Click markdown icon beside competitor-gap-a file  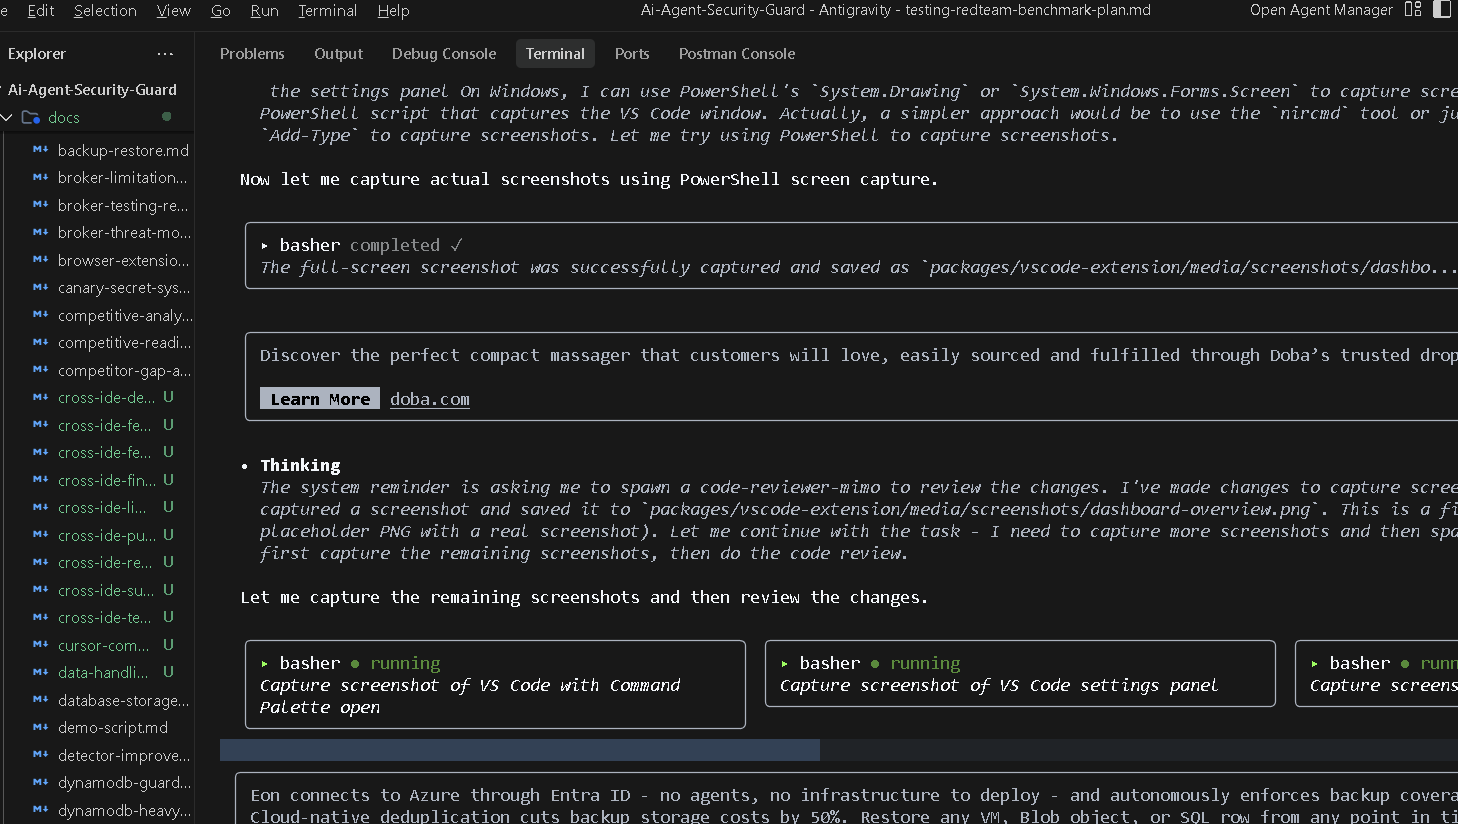40,370
